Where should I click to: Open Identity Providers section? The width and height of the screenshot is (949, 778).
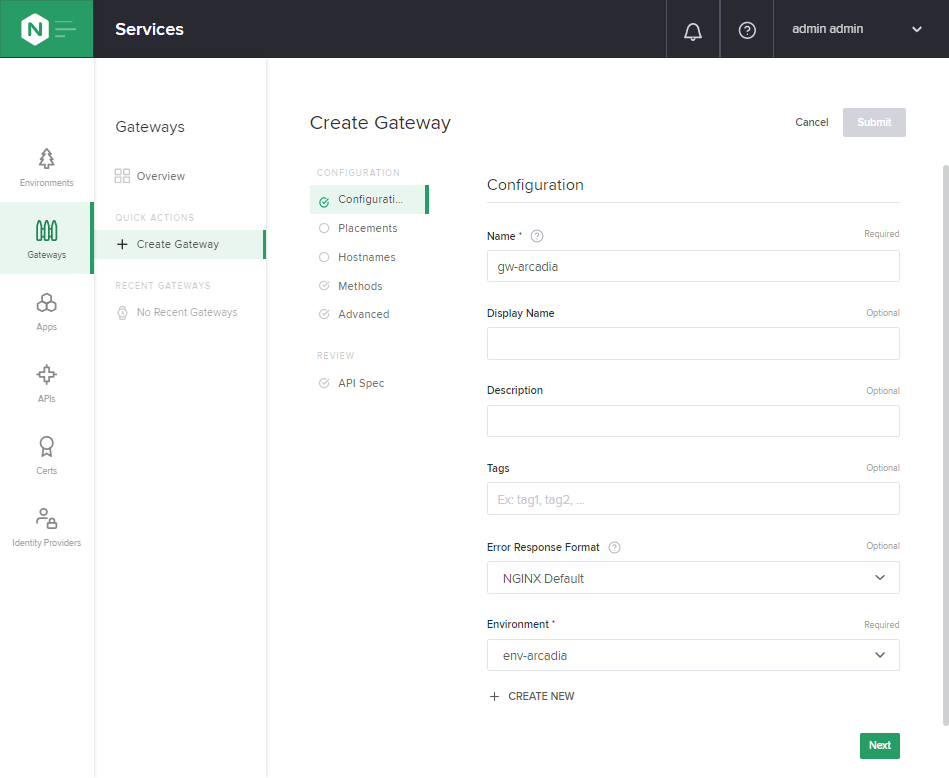pyautogui.click(x=47, y=527)
